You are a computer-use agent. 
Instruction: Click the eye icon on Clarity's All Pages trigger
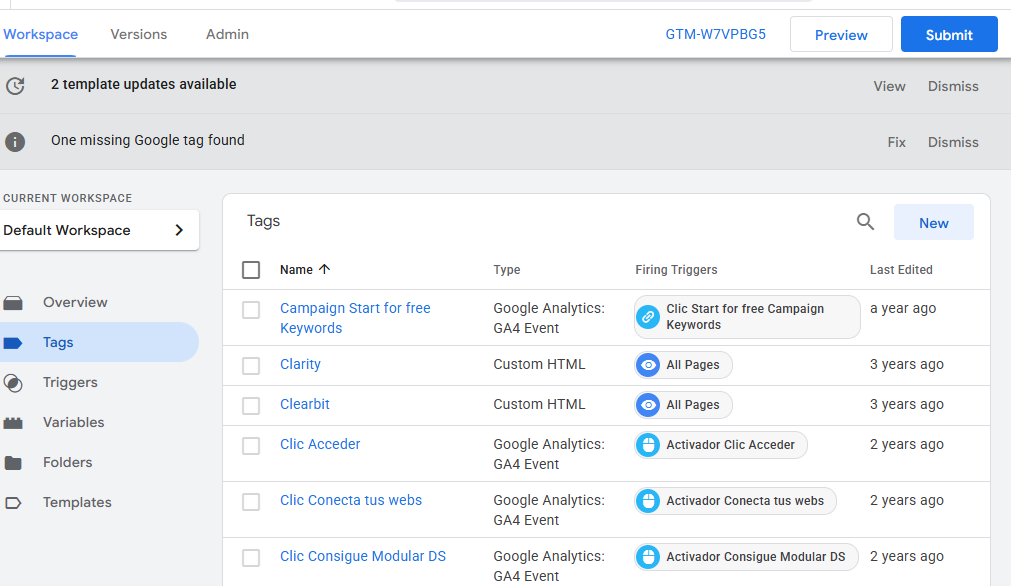pos(649,365)
